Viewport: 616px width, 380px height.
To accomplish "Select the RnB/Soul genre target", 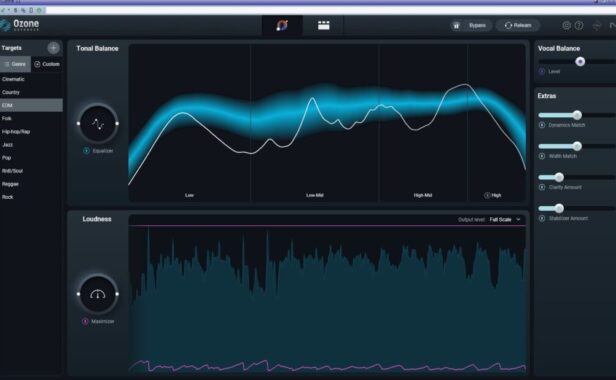I will [31, 171].
